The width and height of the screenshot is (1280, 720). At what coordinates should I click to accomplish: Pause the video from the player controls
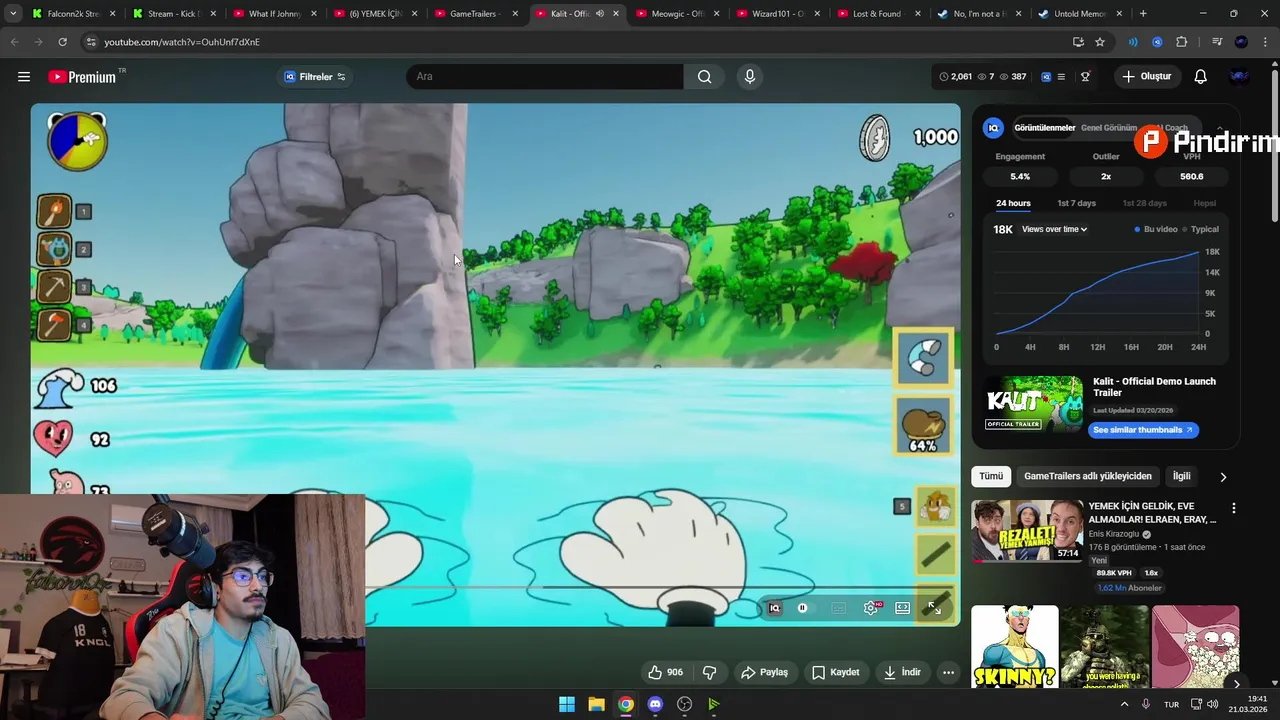[x=803, y=608]
